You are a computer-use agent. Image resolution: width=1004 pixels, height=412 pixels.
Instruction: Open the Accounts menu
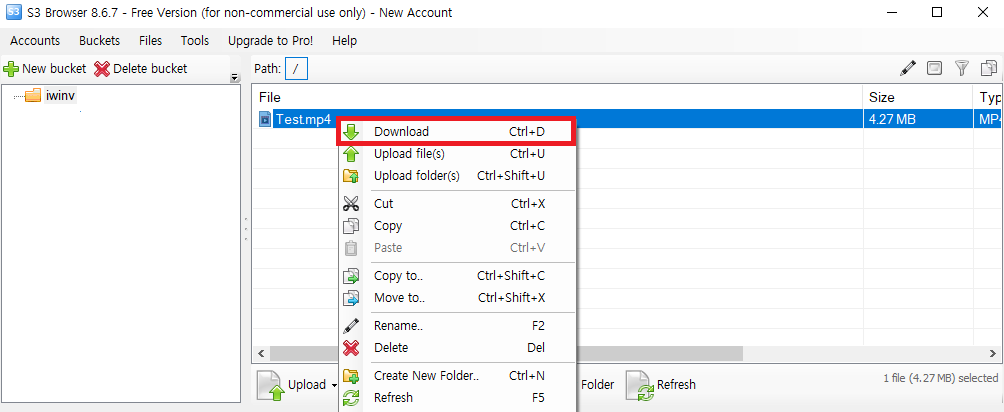(35, 40)
